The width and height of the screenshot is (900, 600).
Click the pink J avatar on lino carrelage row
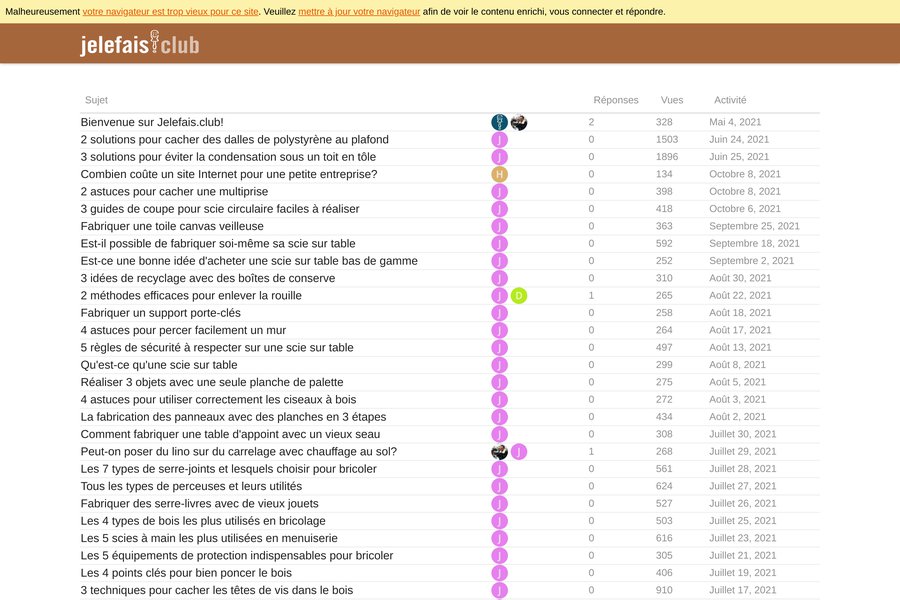click(x=519, y=452)
